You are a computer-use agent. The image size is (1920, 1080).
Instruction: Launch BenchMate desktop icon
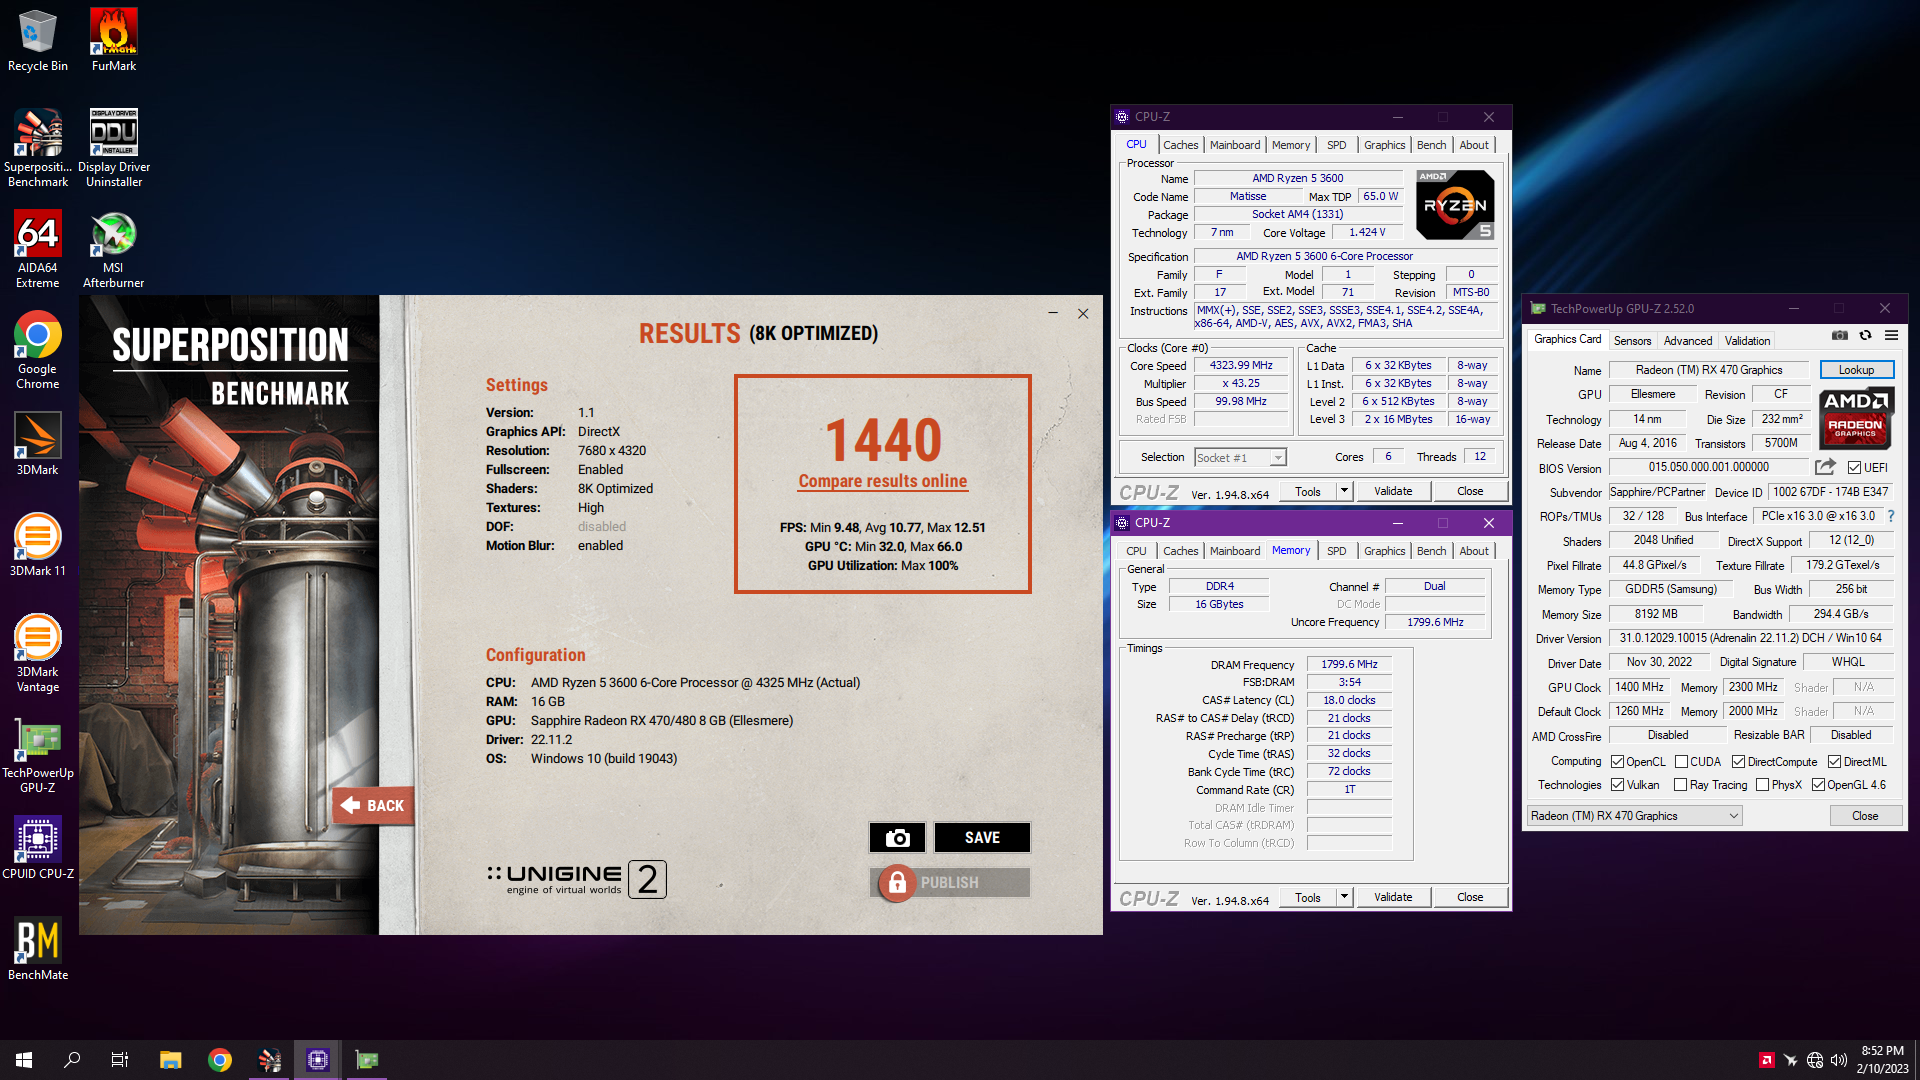(x=38, y=949)
